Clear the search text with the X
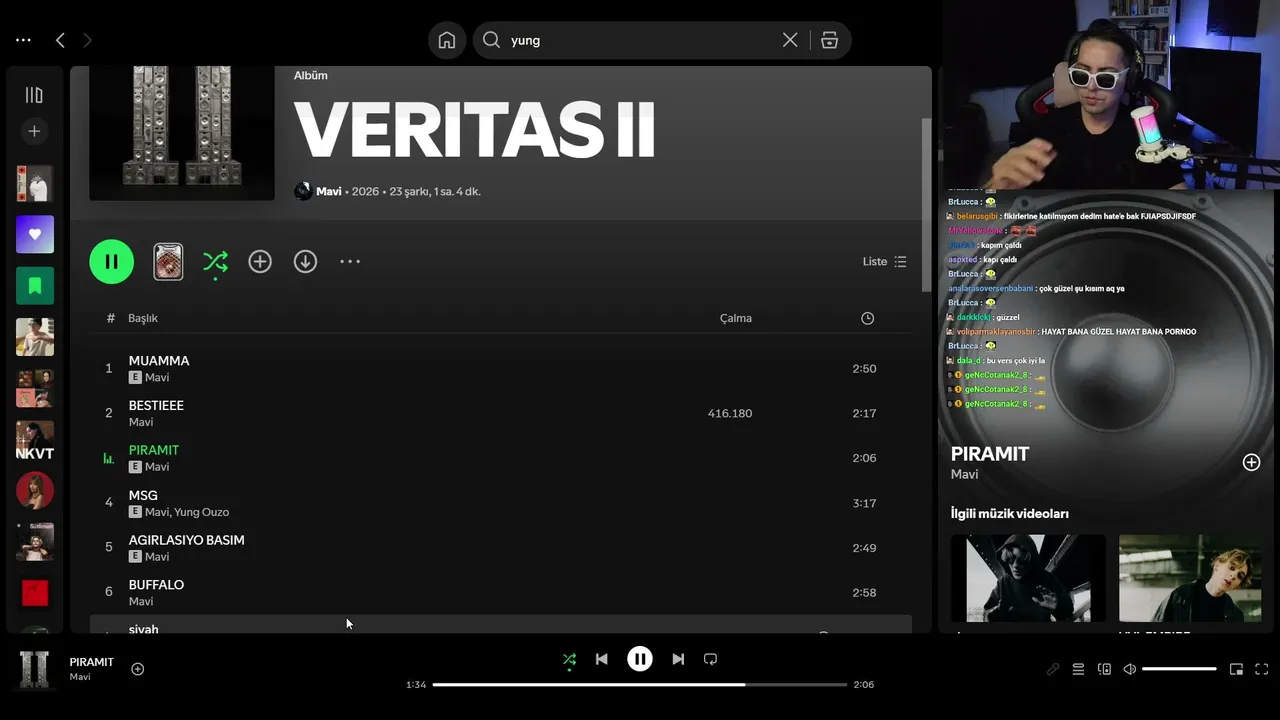Screen dimensions: 1280x720 [790, 40]
